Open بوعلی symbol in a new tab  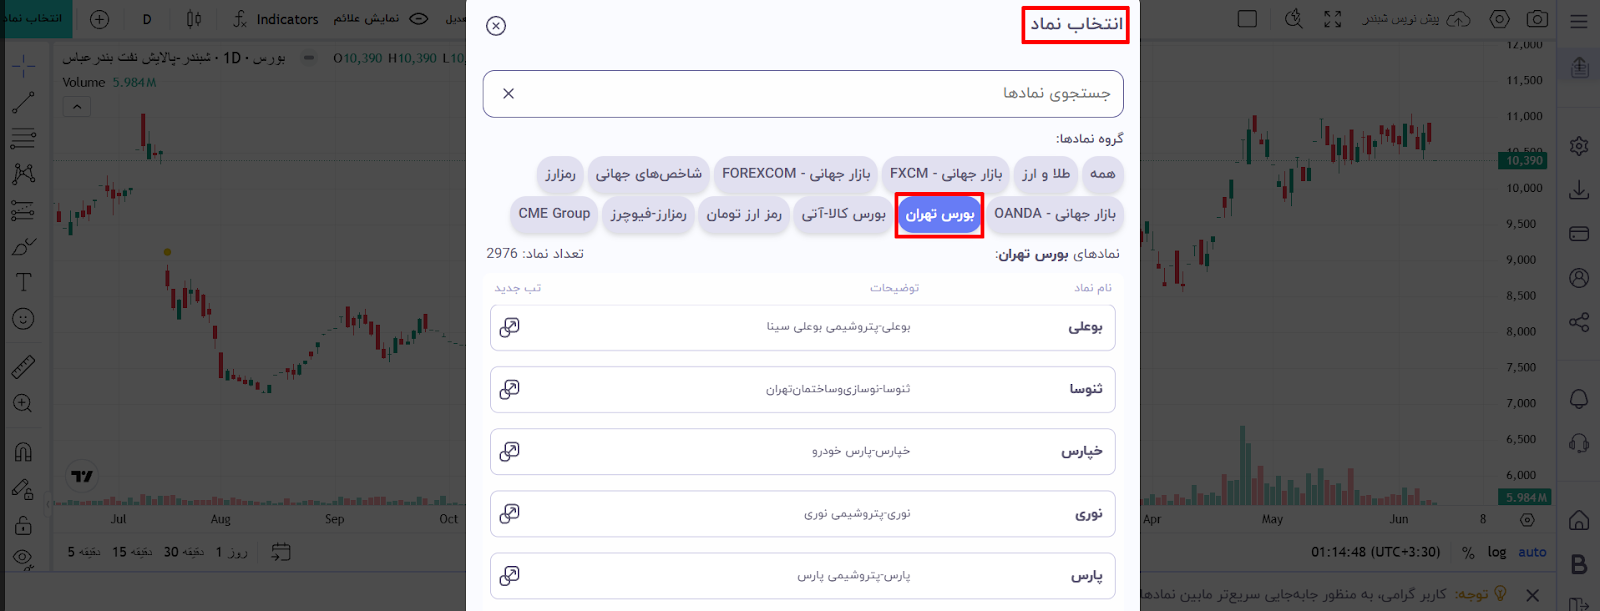click(510, 327)
